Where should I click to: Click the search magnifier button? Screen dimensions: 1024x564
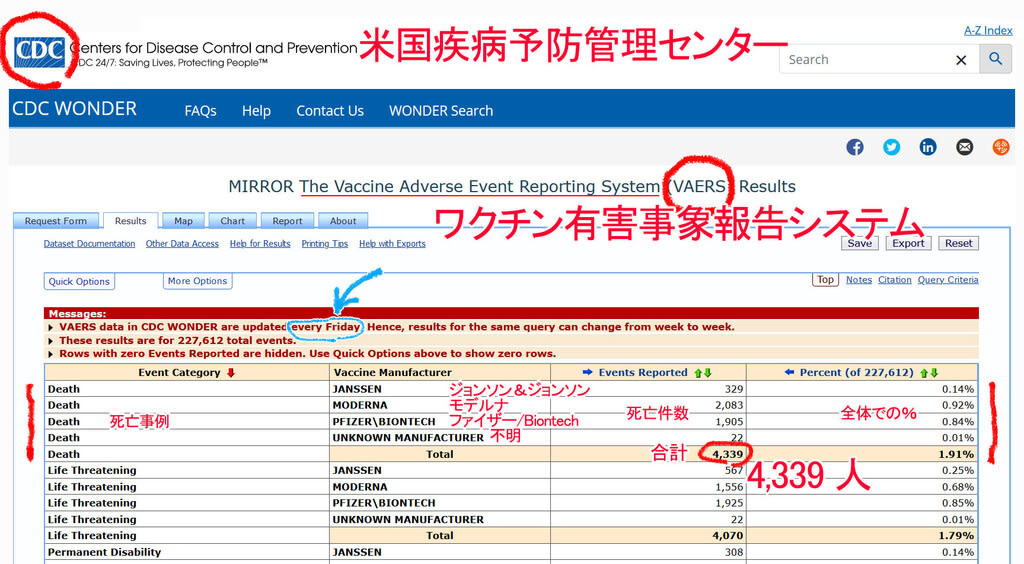tap(995, 59)
